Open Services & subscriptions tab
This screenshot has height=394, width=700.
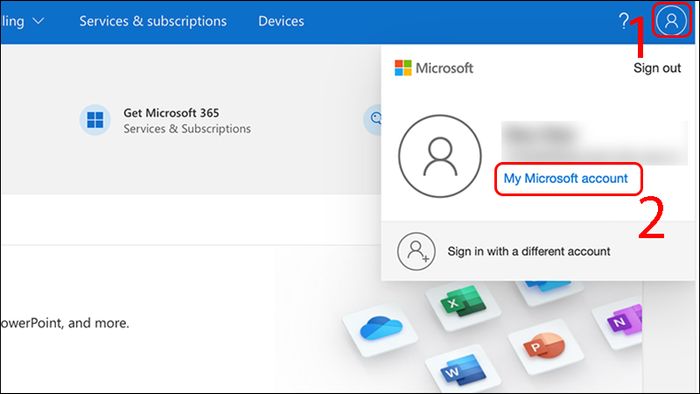[153, 21]
